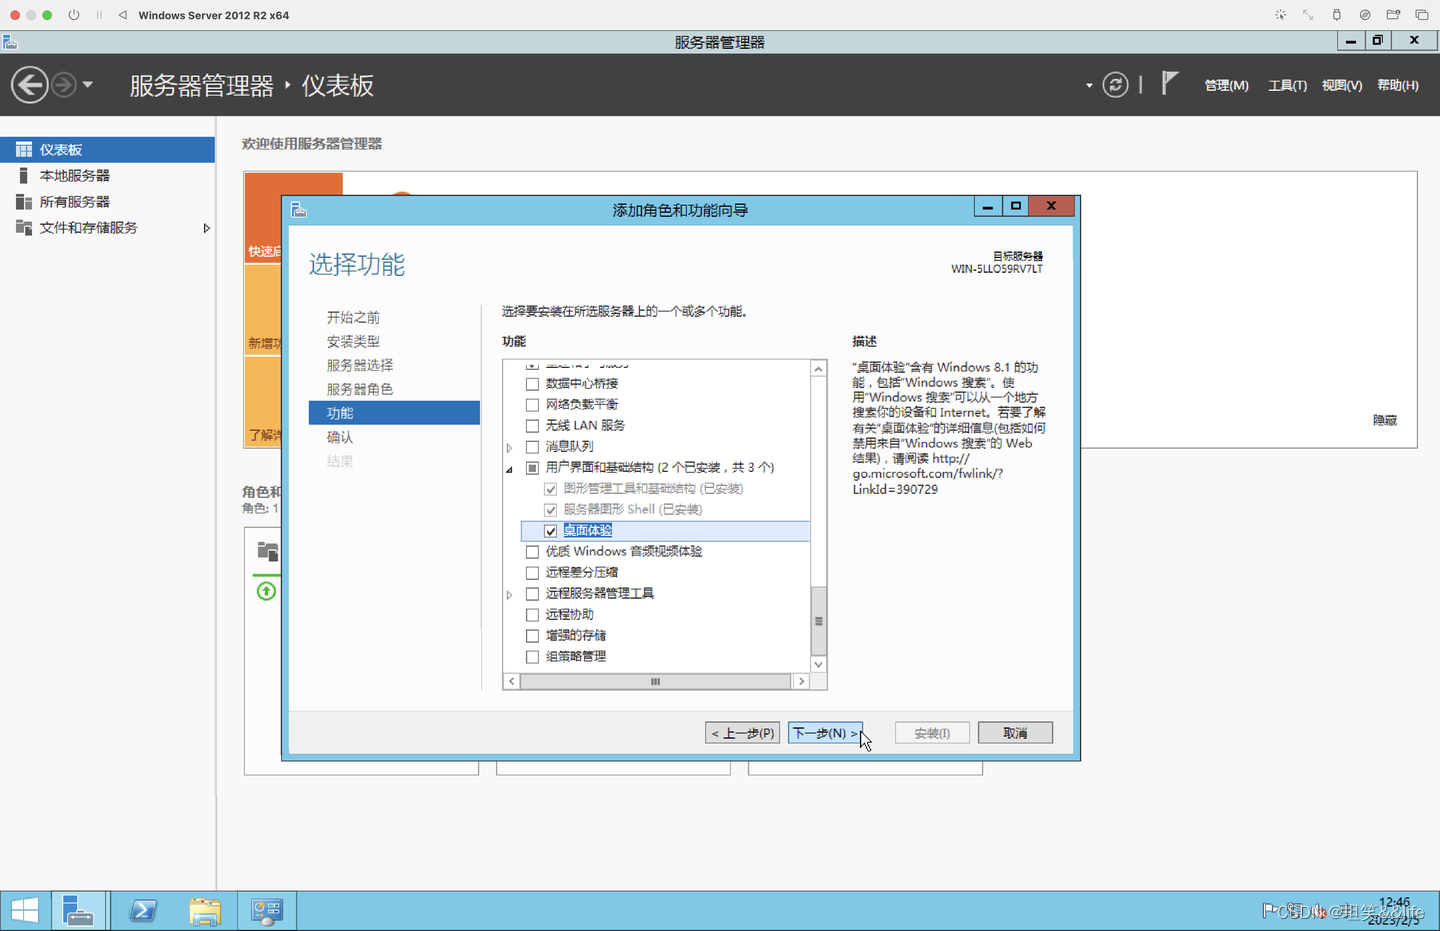Go to wizard step 确认

[x=340, y=437]
